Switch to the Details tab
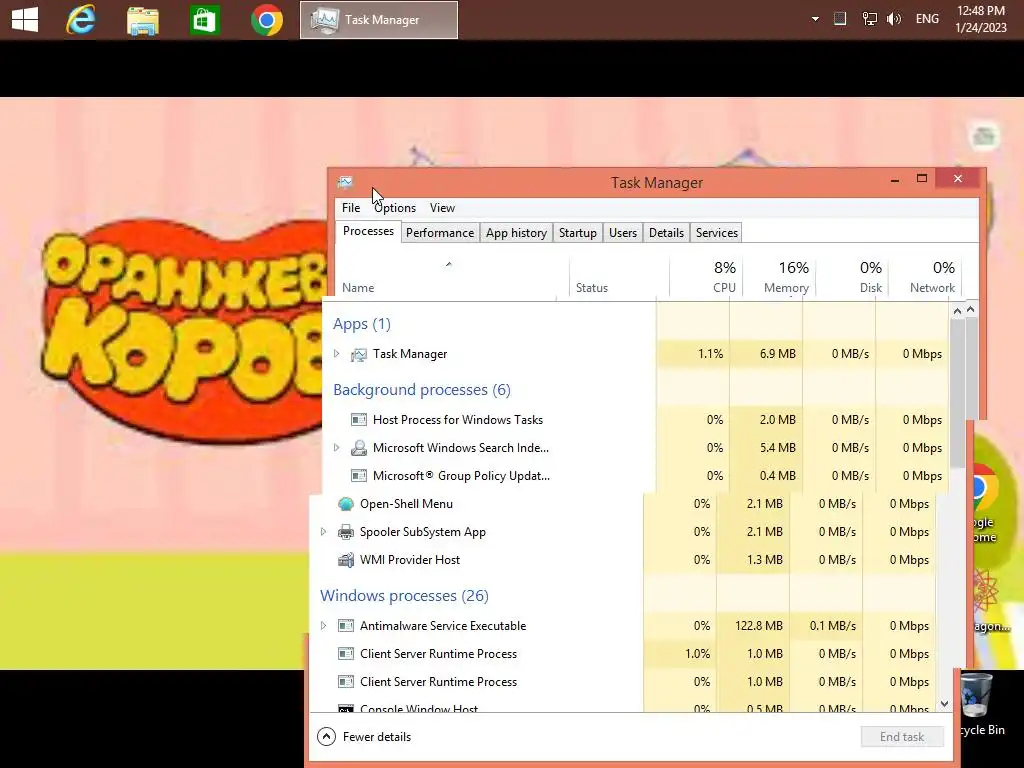 point(666,232)
